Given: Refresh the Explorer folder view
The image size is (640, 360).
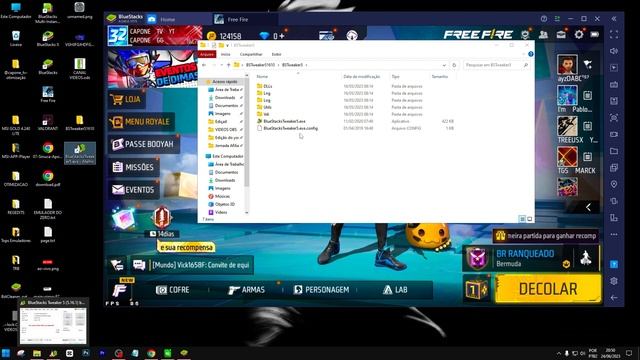Looking at the screenshot, I should point(454,65).
